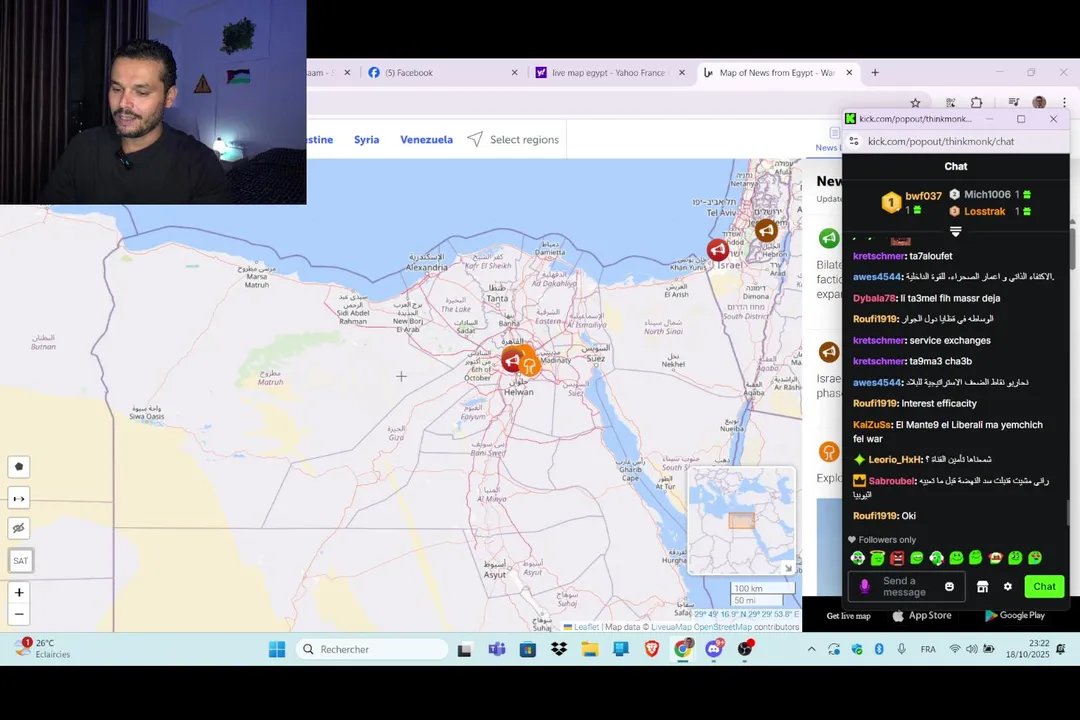
Task: Open Mich1006 leaderboard entry
Action: 987,194
